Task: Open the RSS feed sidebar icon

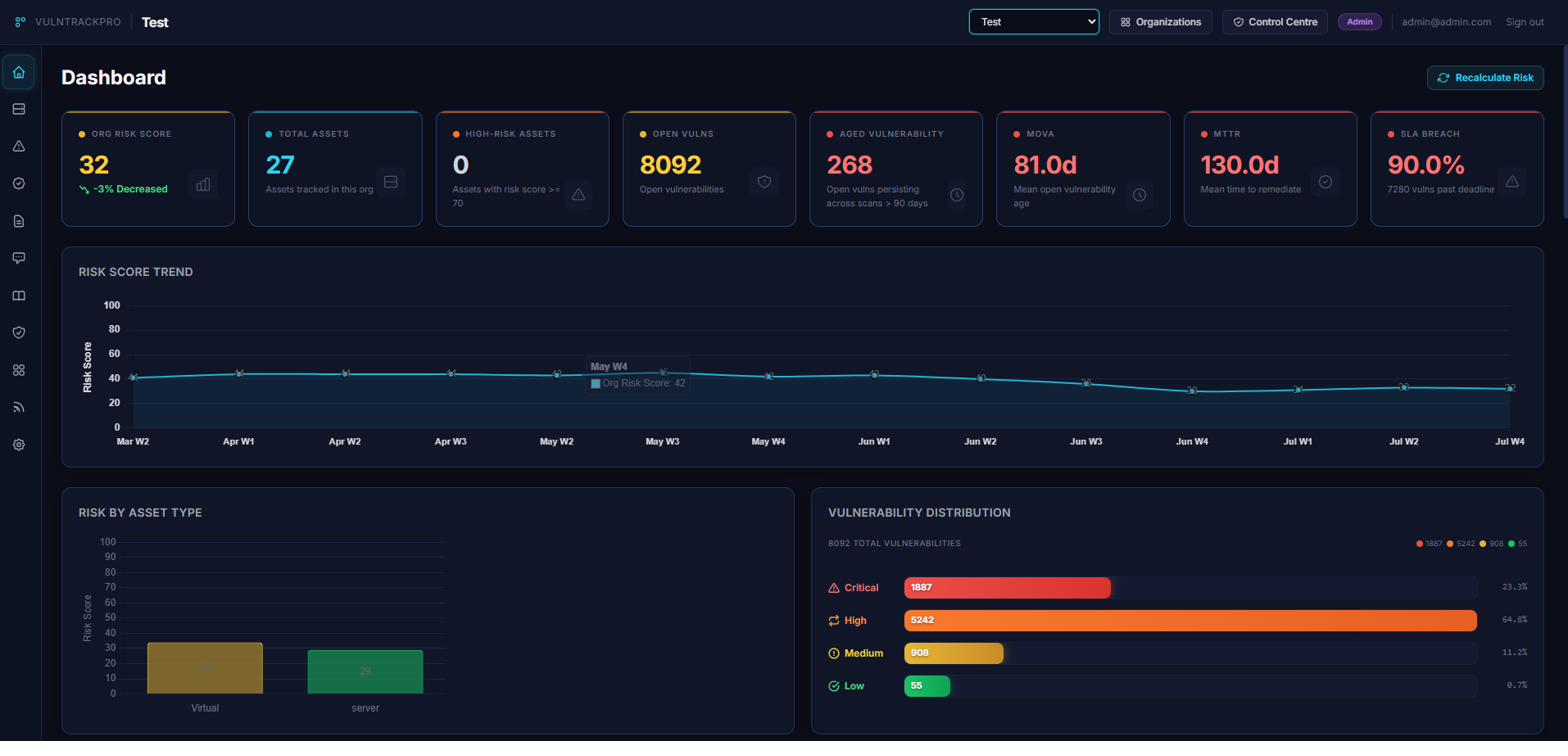Action: coord(18,407)
